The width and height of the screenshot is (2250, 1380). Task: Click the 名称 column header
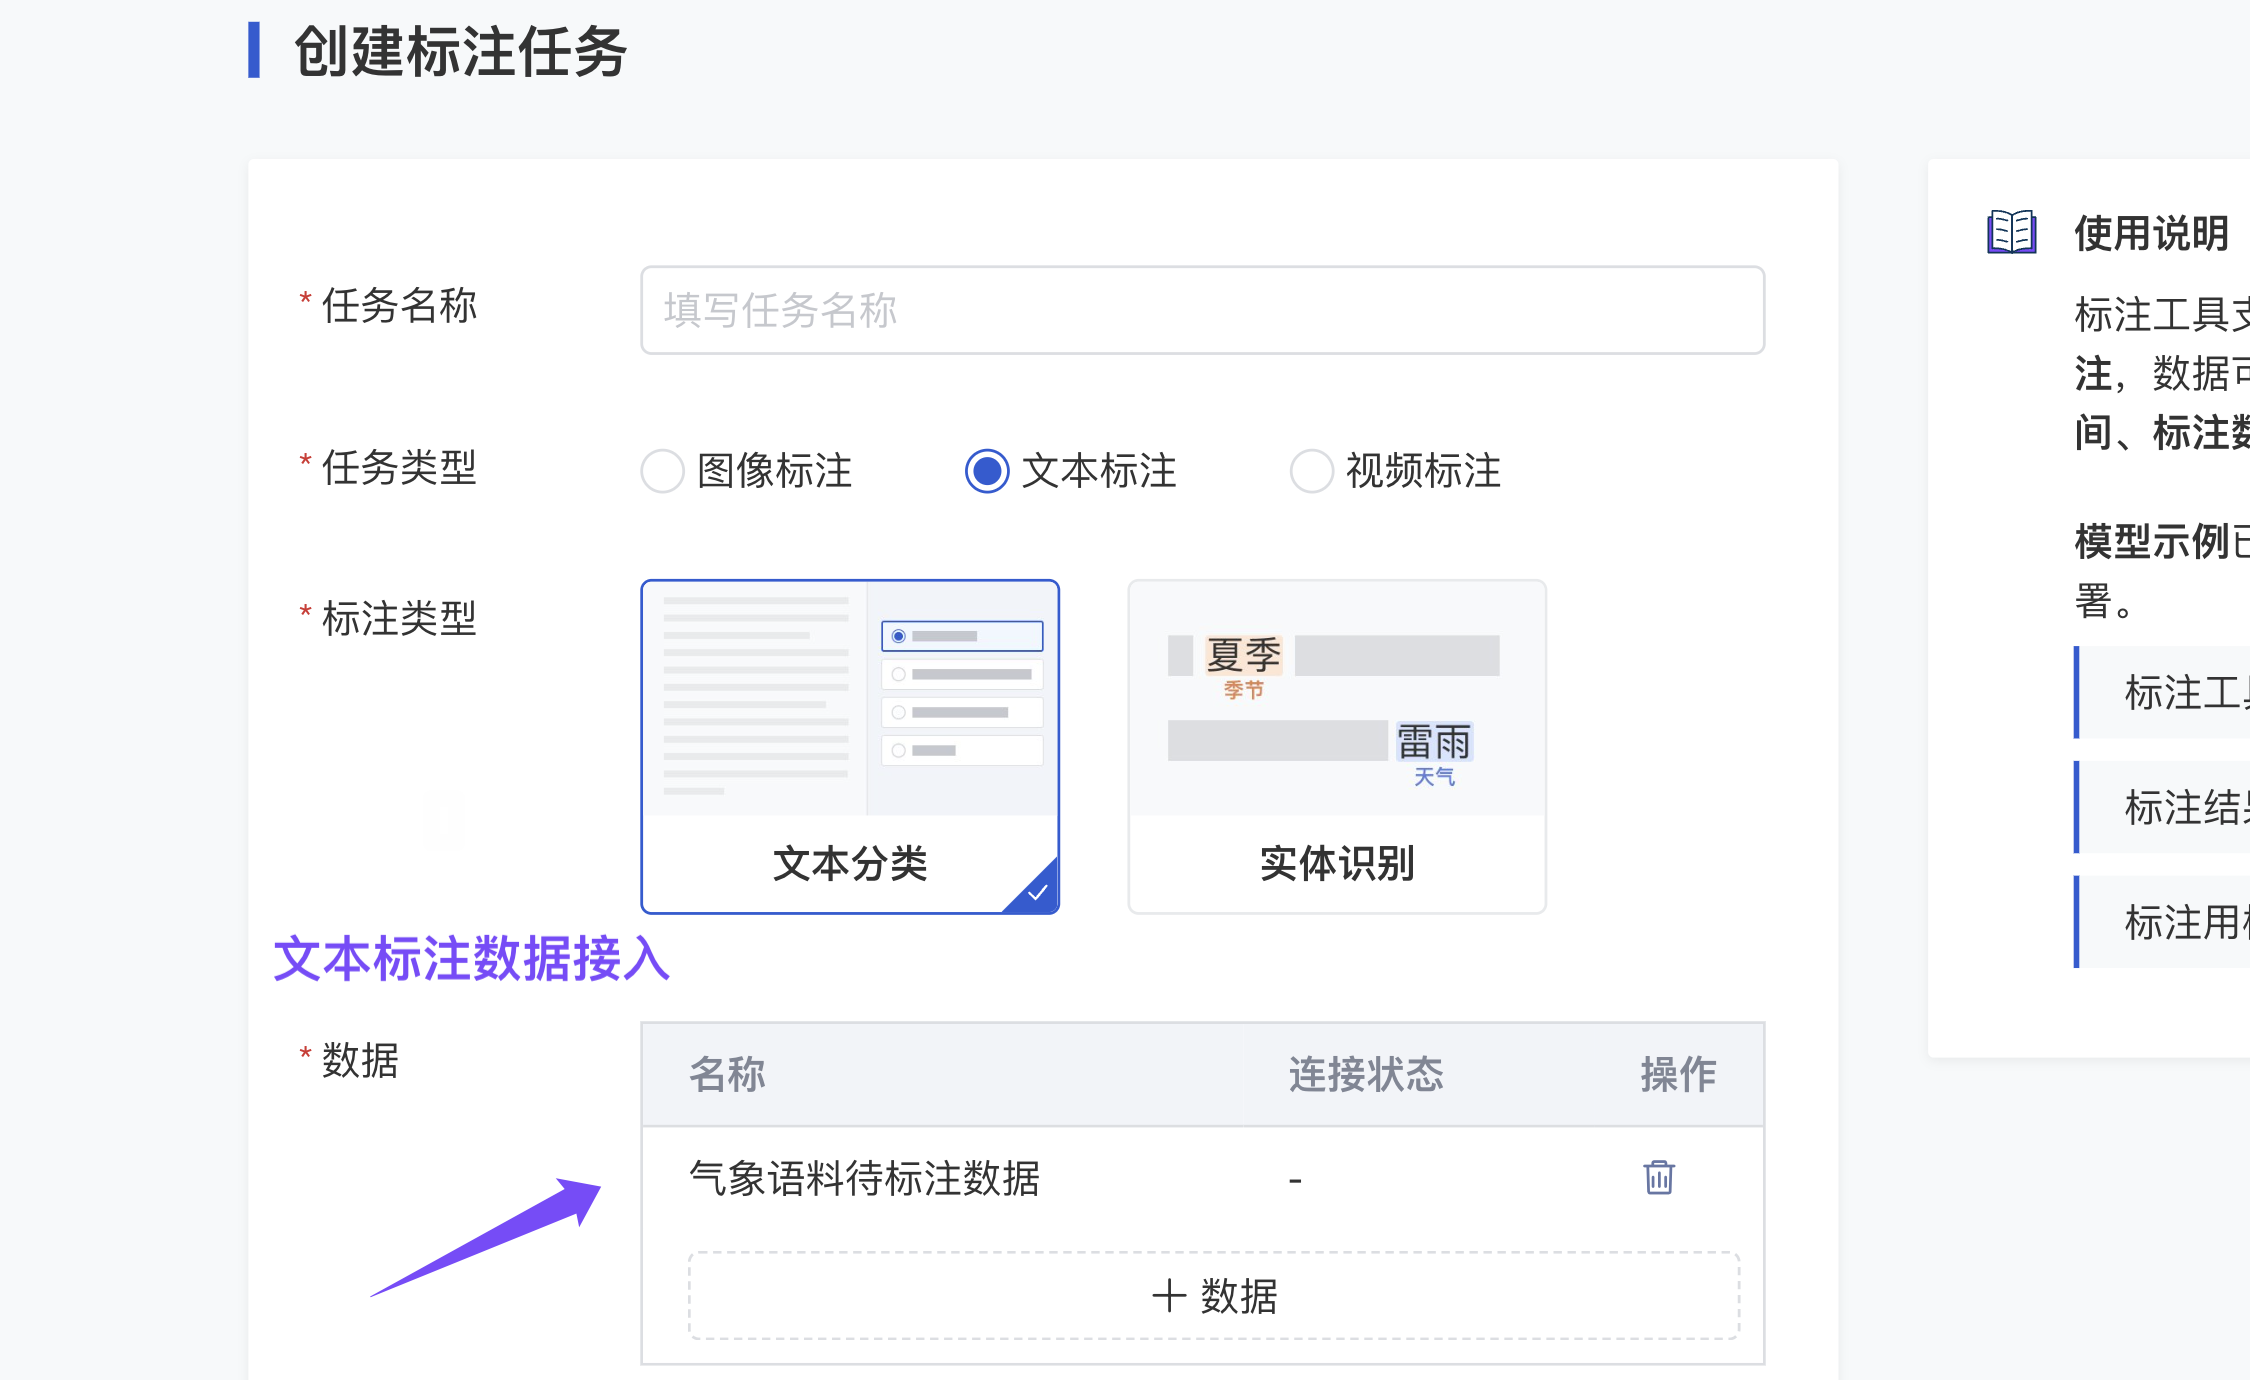pos(727,1075)
